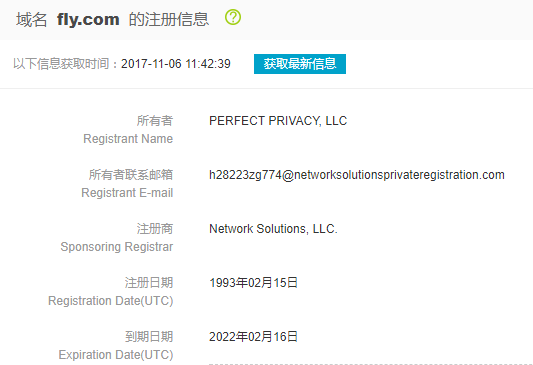Select the registrant email address text
Screen dimensions: 533x365
(357, 175)
